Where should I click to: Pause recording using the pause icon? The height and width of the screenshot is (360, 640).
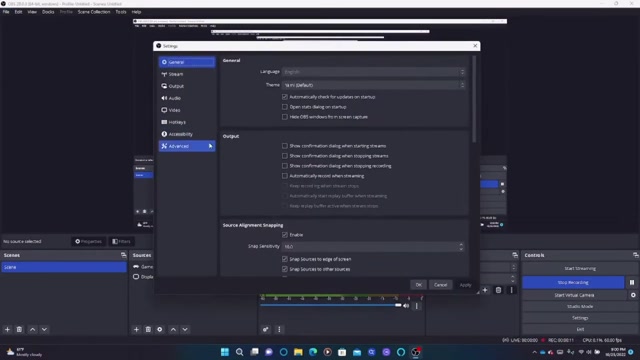[x=632, y=282]
